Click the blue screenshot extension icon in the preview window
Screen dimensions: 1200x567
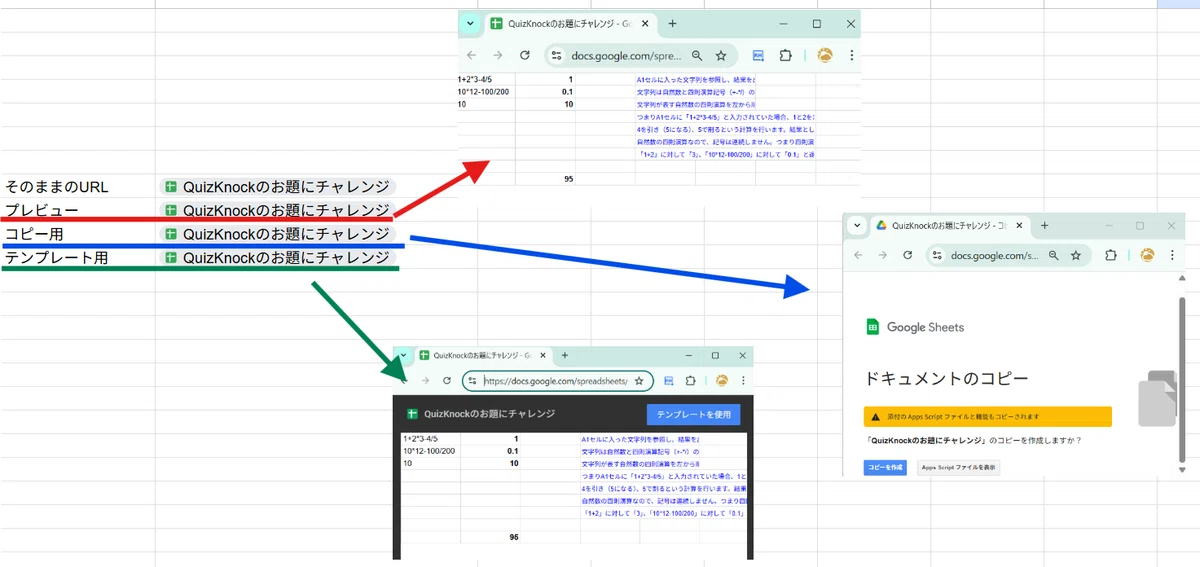pos(759,56)
